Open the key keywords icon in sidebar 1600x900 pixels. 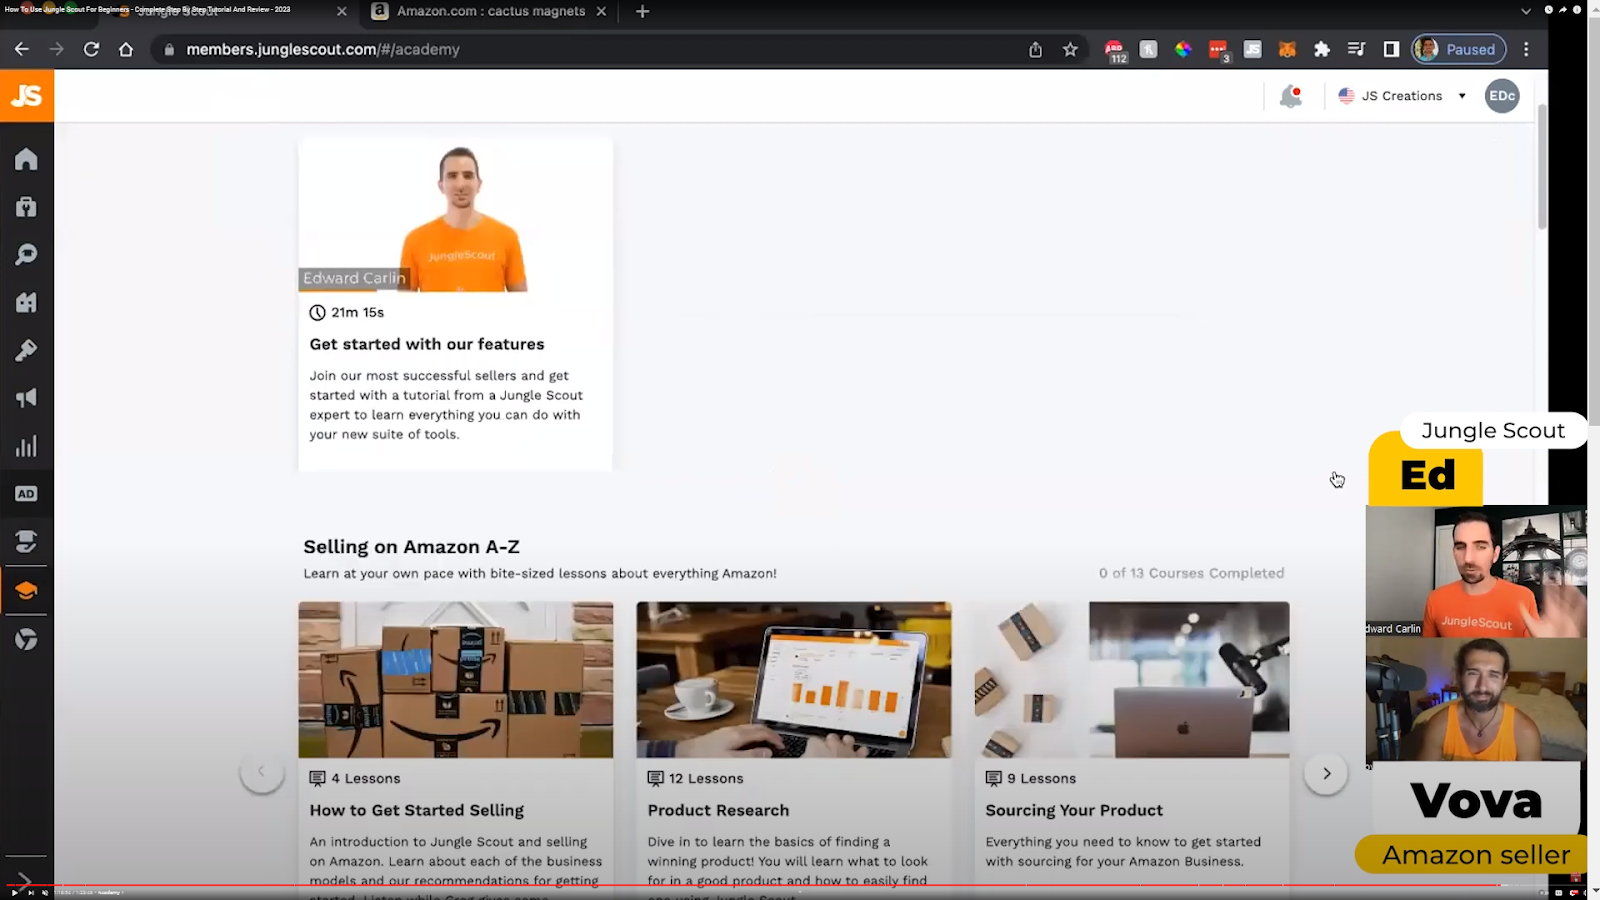pos(26,350)
